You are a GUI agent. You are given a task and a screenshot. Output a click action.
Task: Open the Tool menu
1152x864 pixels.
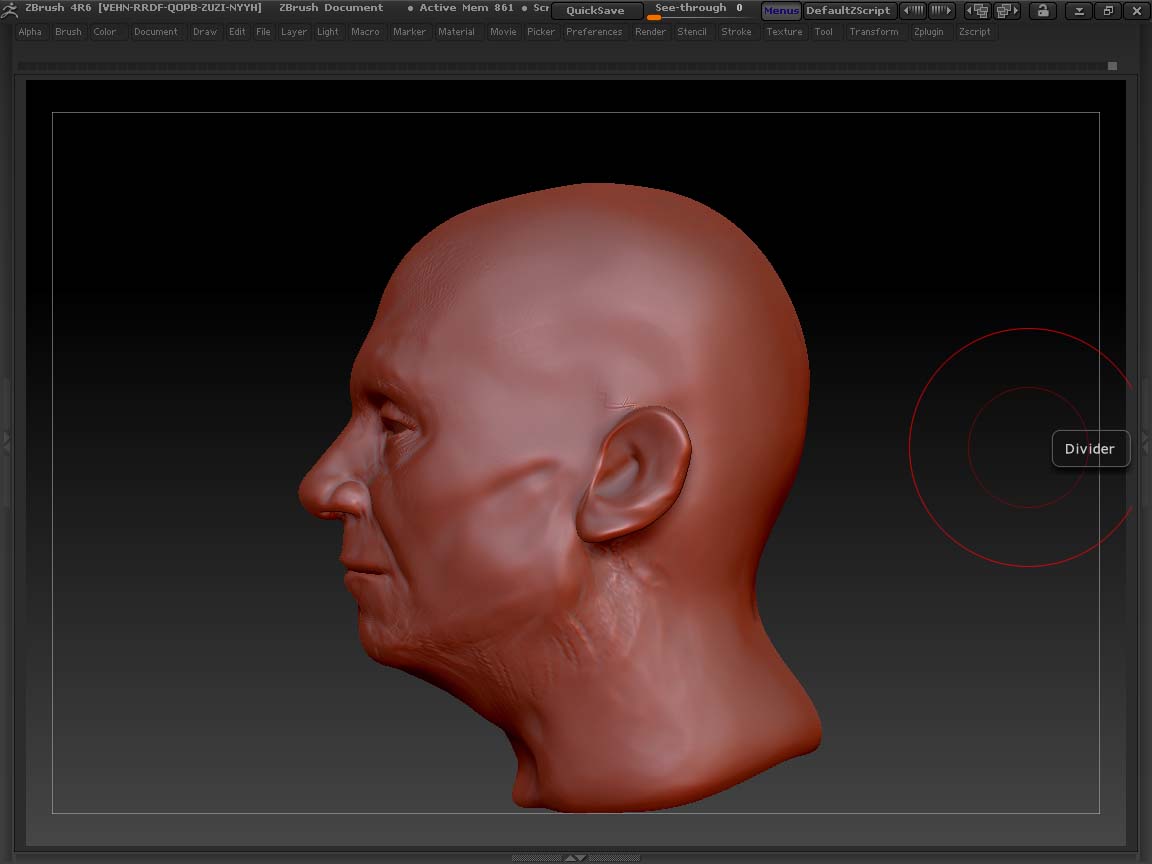coord(823,31)
